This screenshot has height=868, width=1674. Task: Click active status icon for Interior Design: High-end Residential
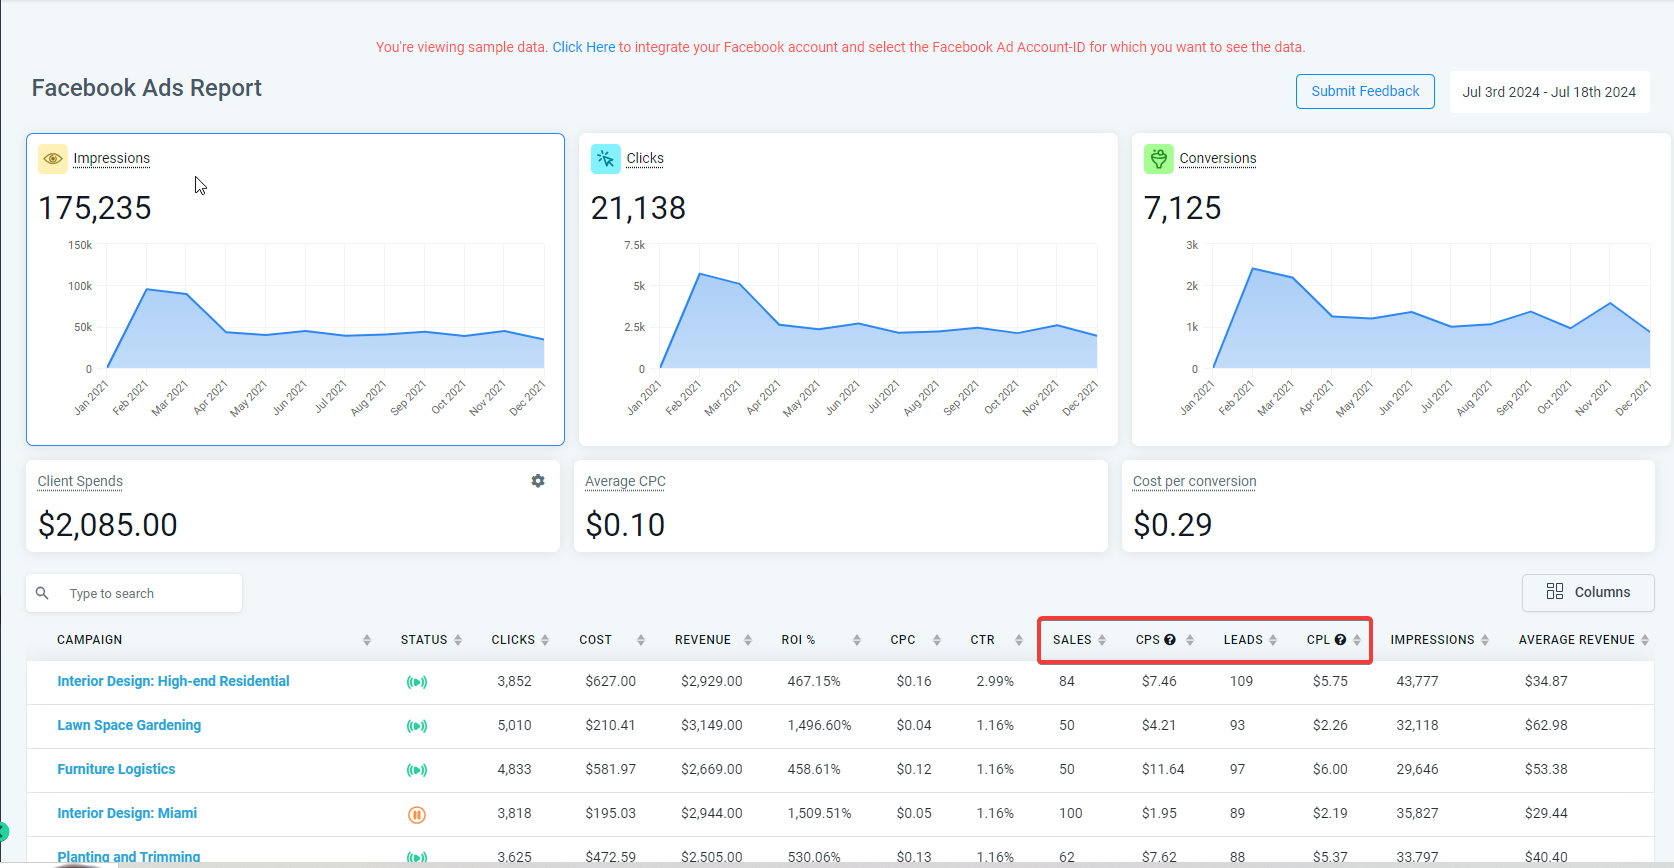click(x=417, y=682)
